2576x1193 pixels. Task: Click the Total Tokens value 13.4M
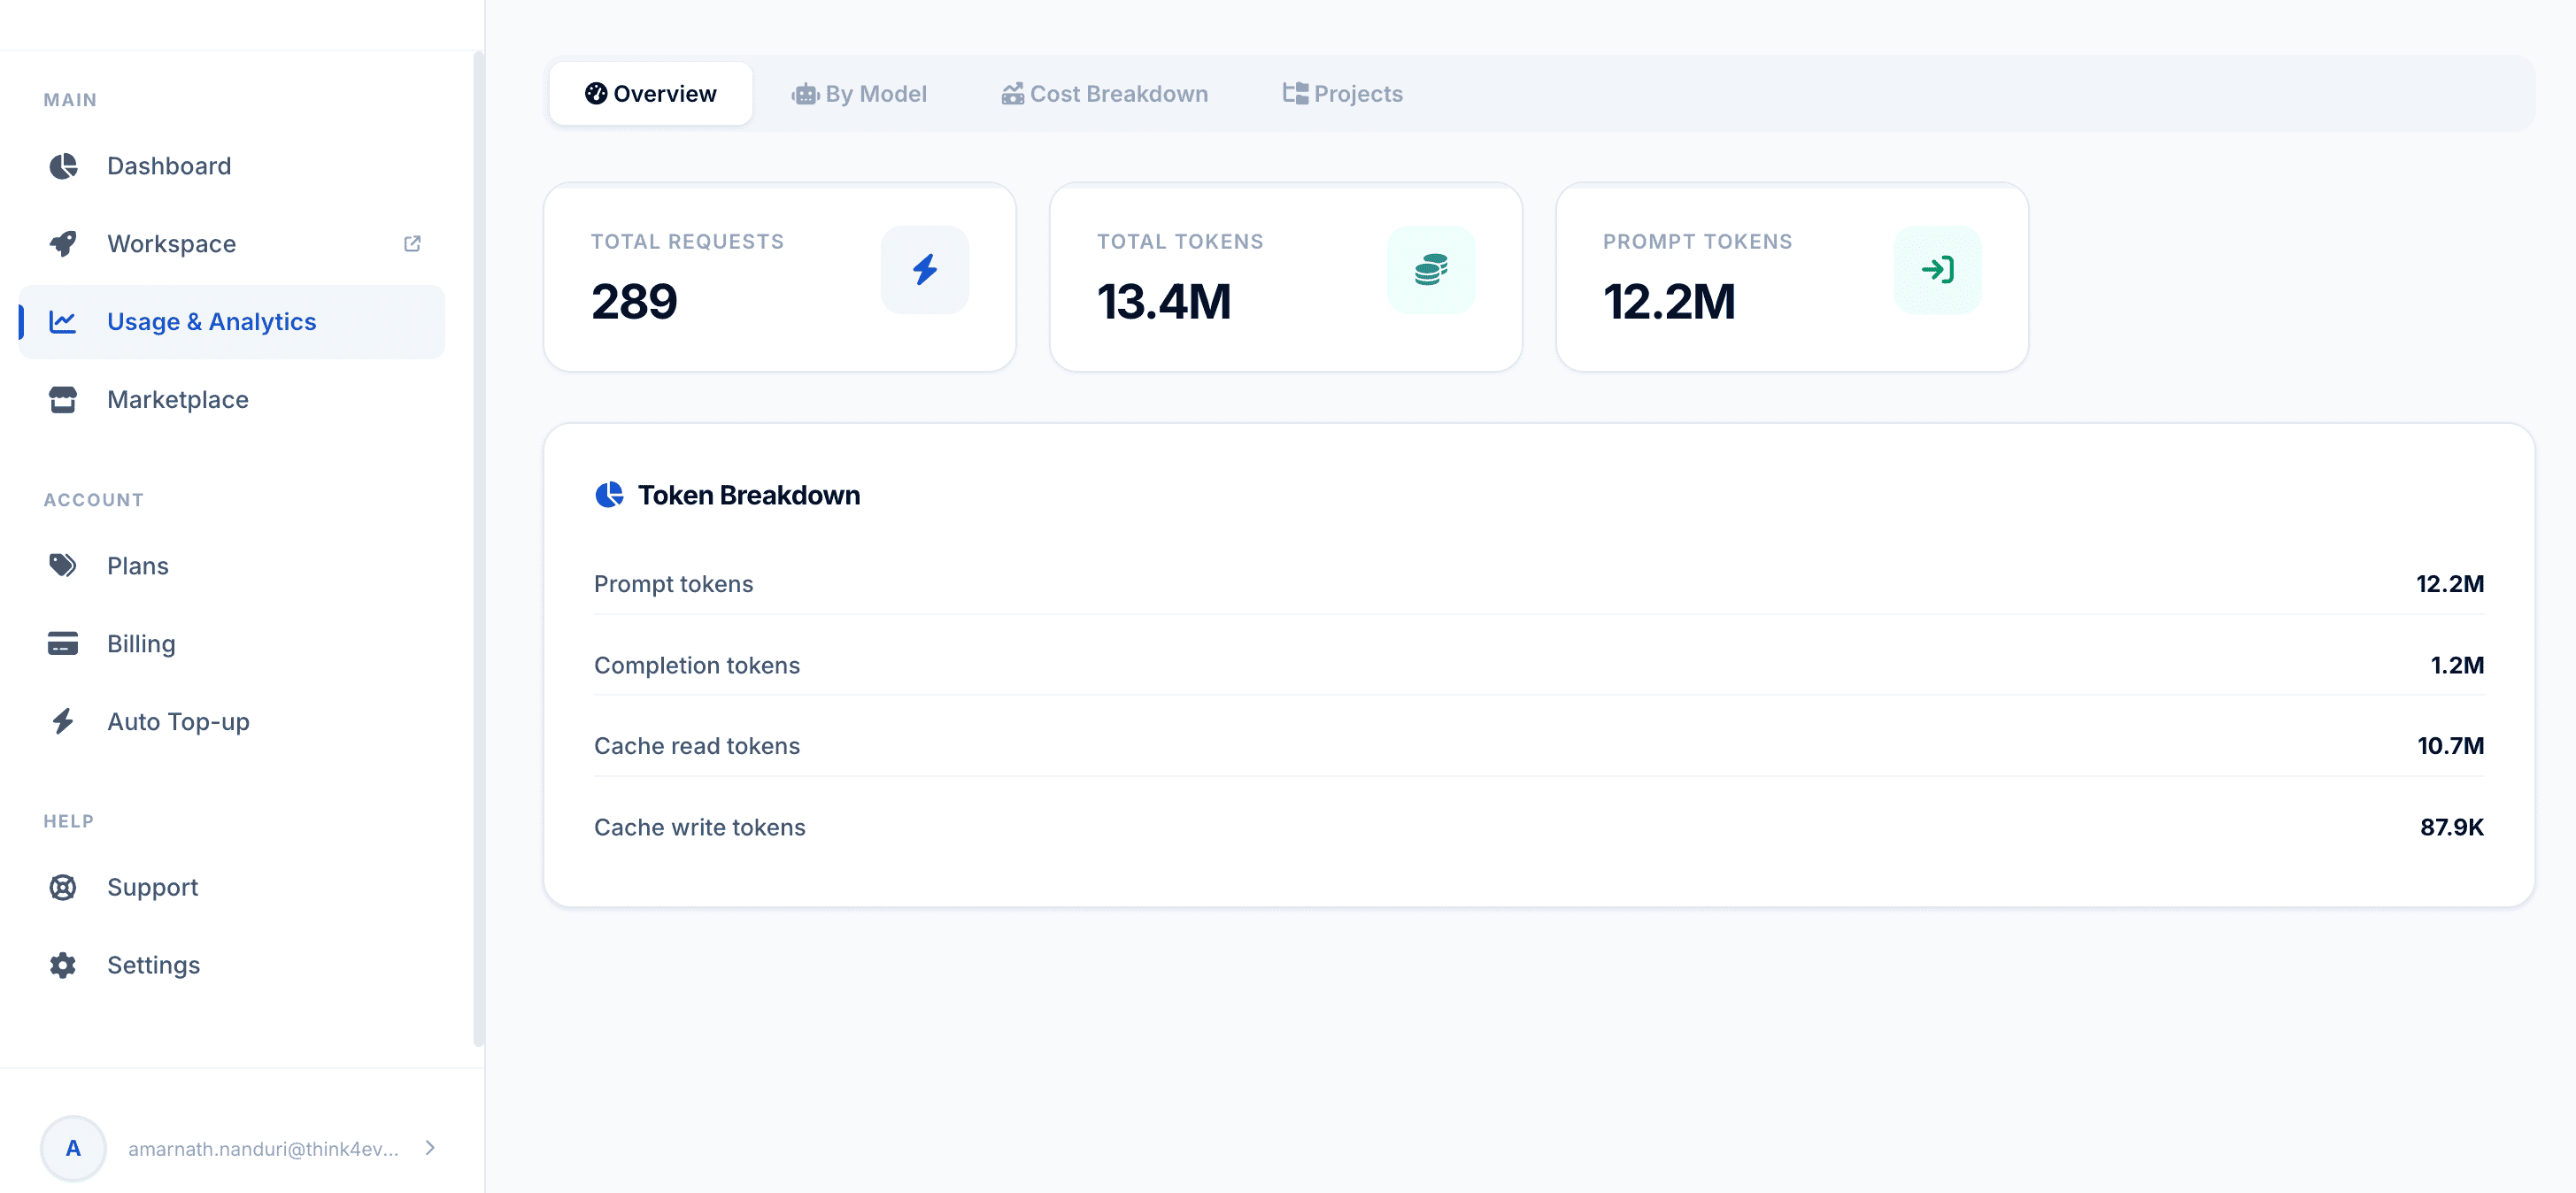1164,302
